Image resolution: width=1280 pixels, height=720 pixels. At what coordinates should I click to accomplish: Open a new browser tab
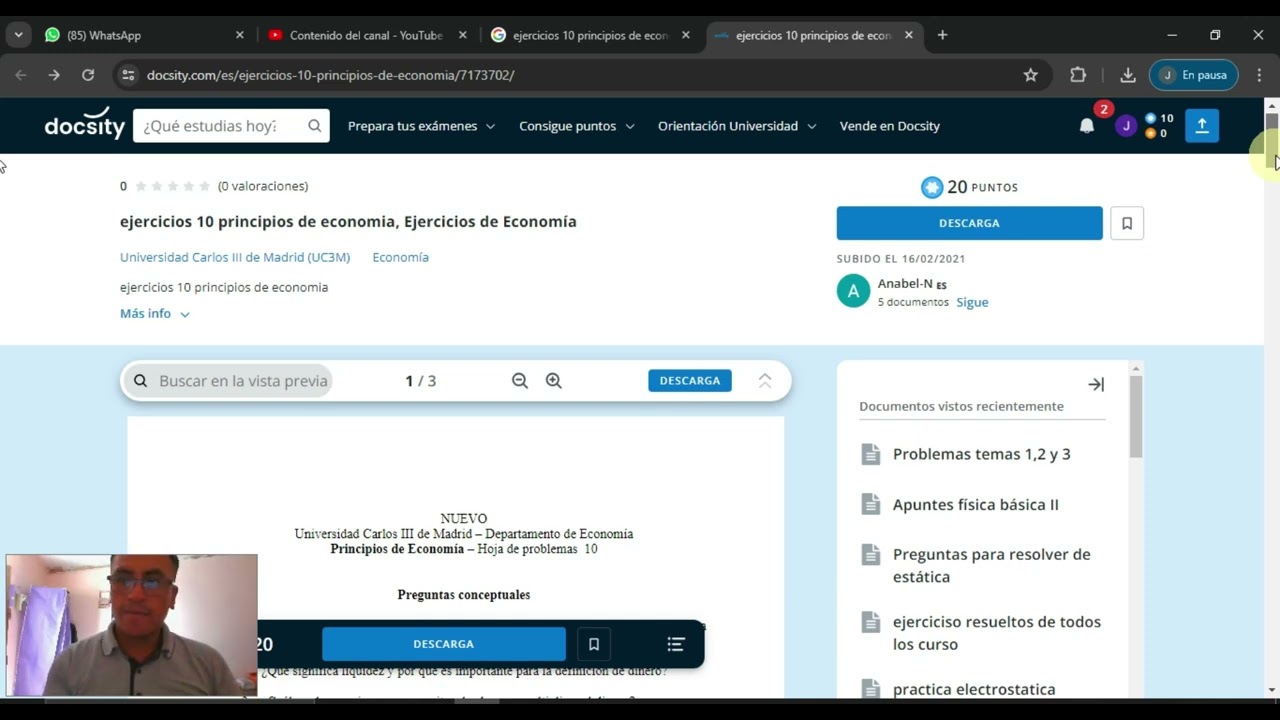click(x=942, y=35)
